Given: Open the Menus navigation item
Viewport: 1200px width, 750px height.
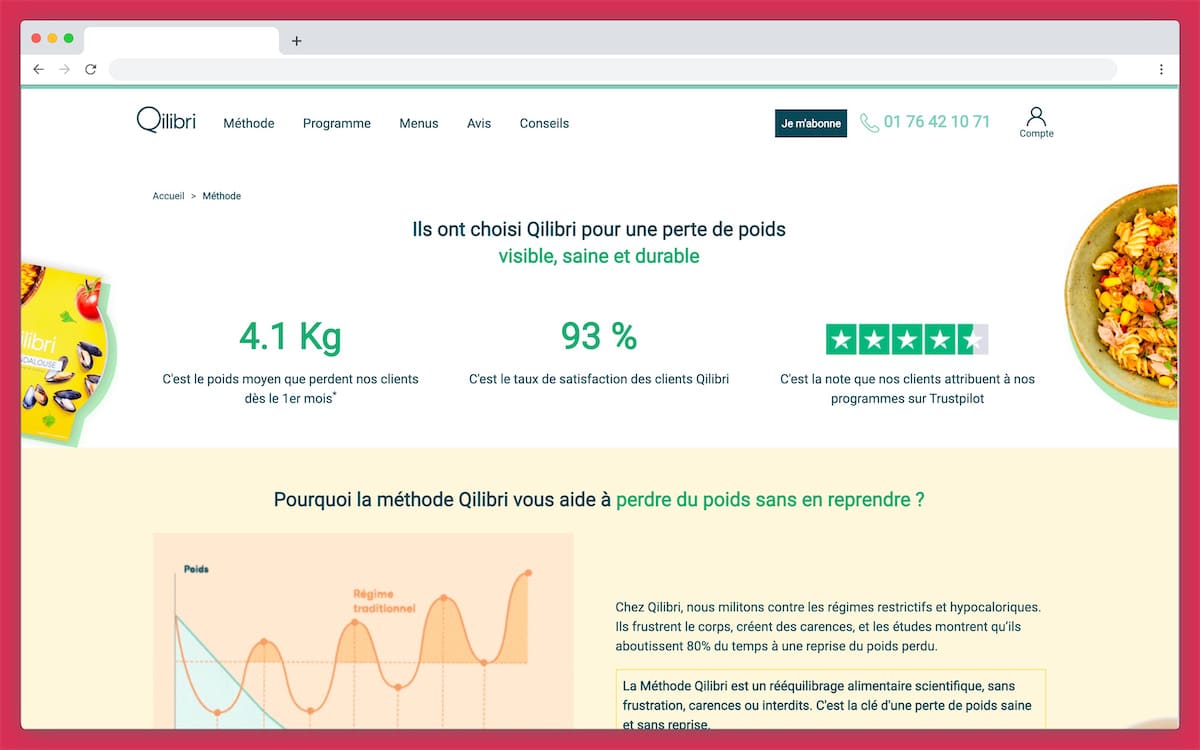Looking at the screenshot, I should [419, 123].
